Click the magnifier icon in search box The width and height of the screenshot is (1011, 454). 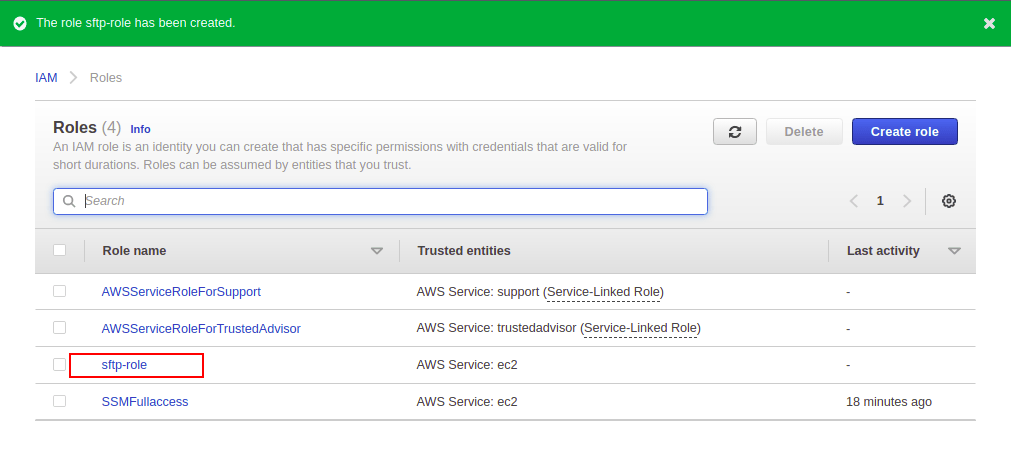point(69,201)
